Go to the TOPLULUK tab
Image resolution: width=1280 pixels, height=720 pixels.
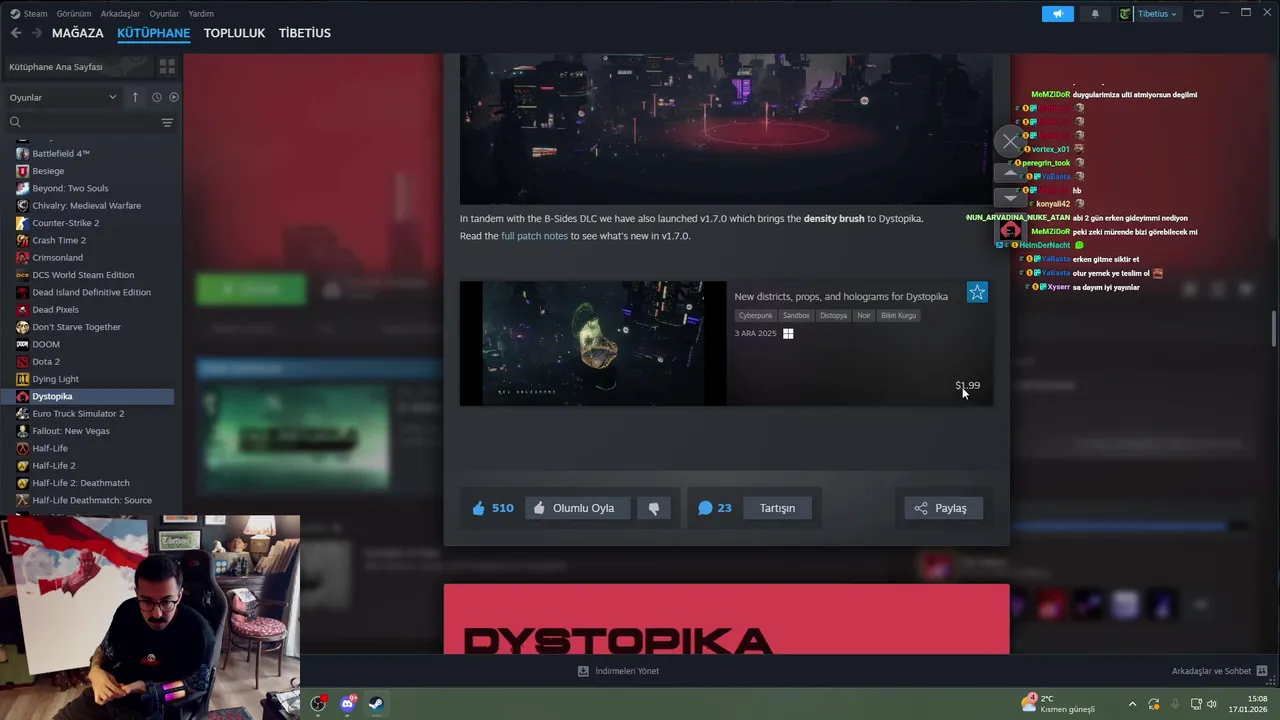[234, 33]
